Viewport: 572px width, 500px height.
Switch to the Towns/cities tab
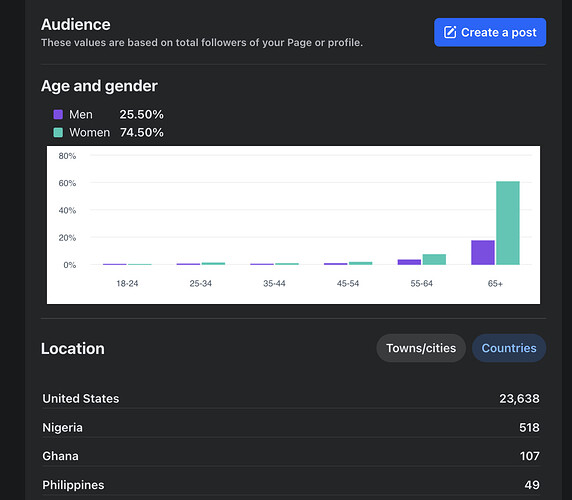(x=421, y=348)
